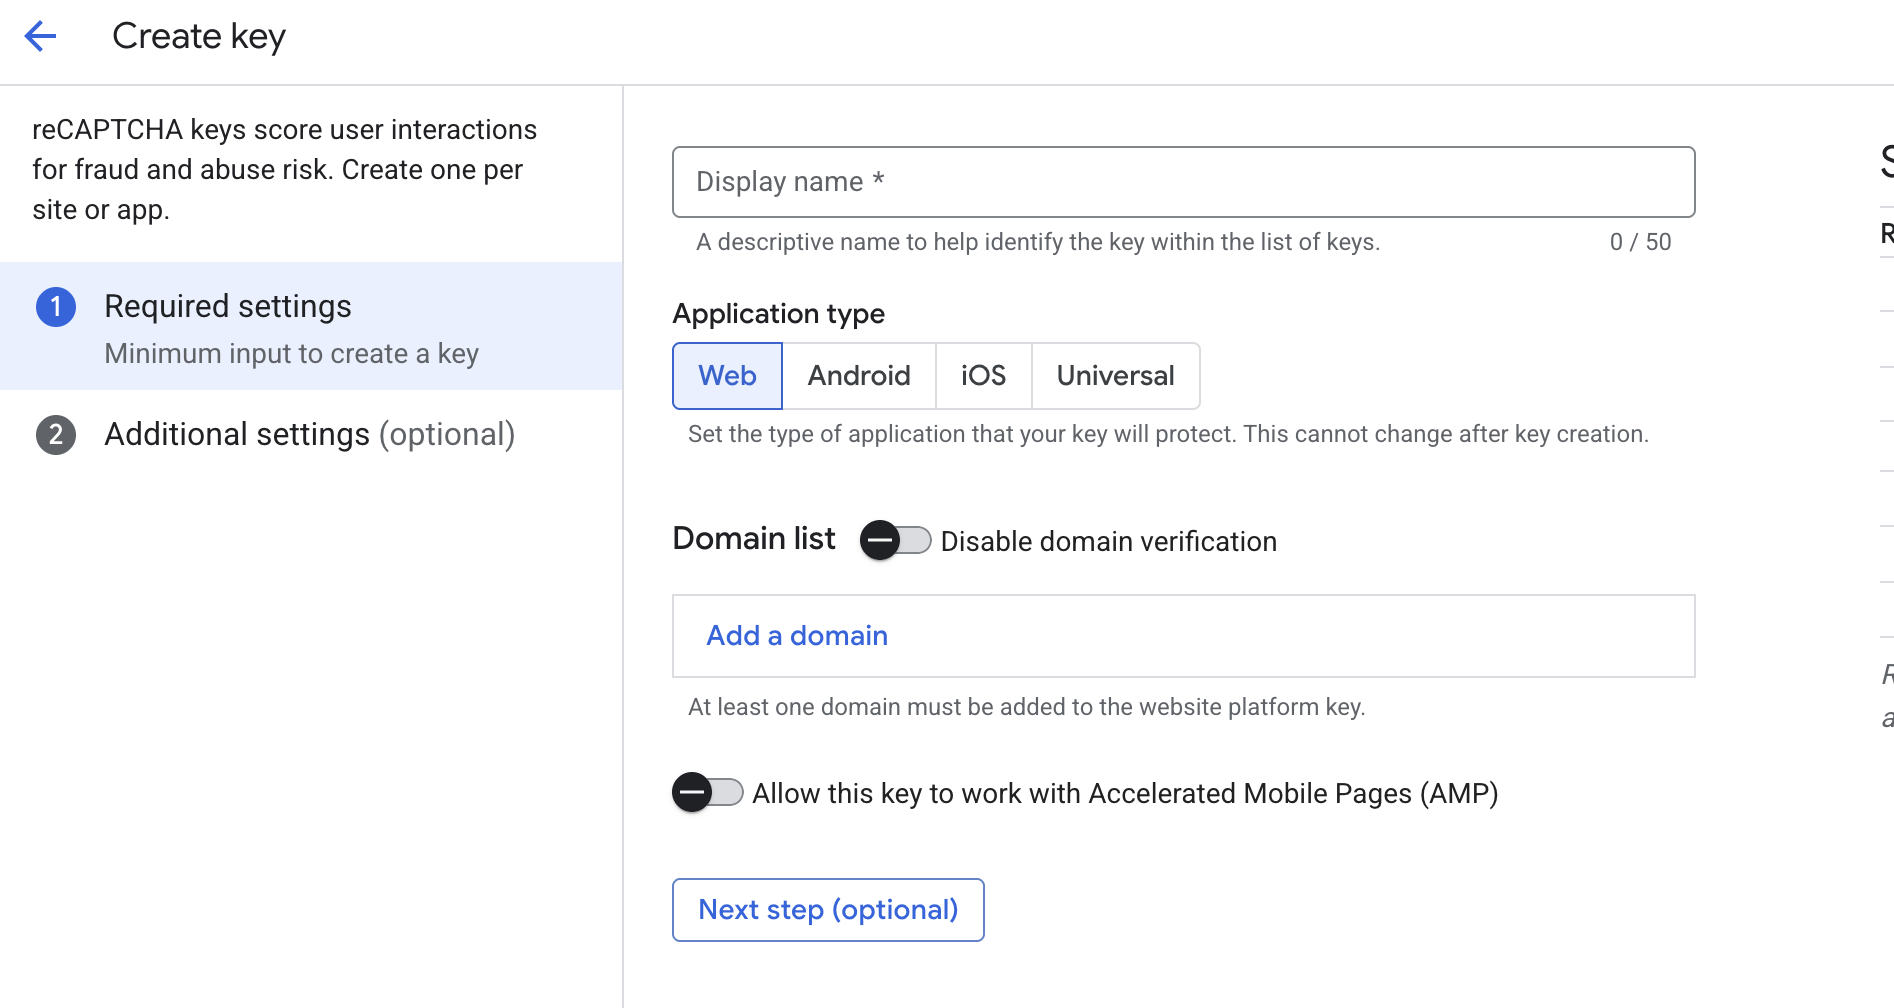Click the Next step (optional) button
The height and width of the screenshot is (1008, 1894).
(828, 910)
